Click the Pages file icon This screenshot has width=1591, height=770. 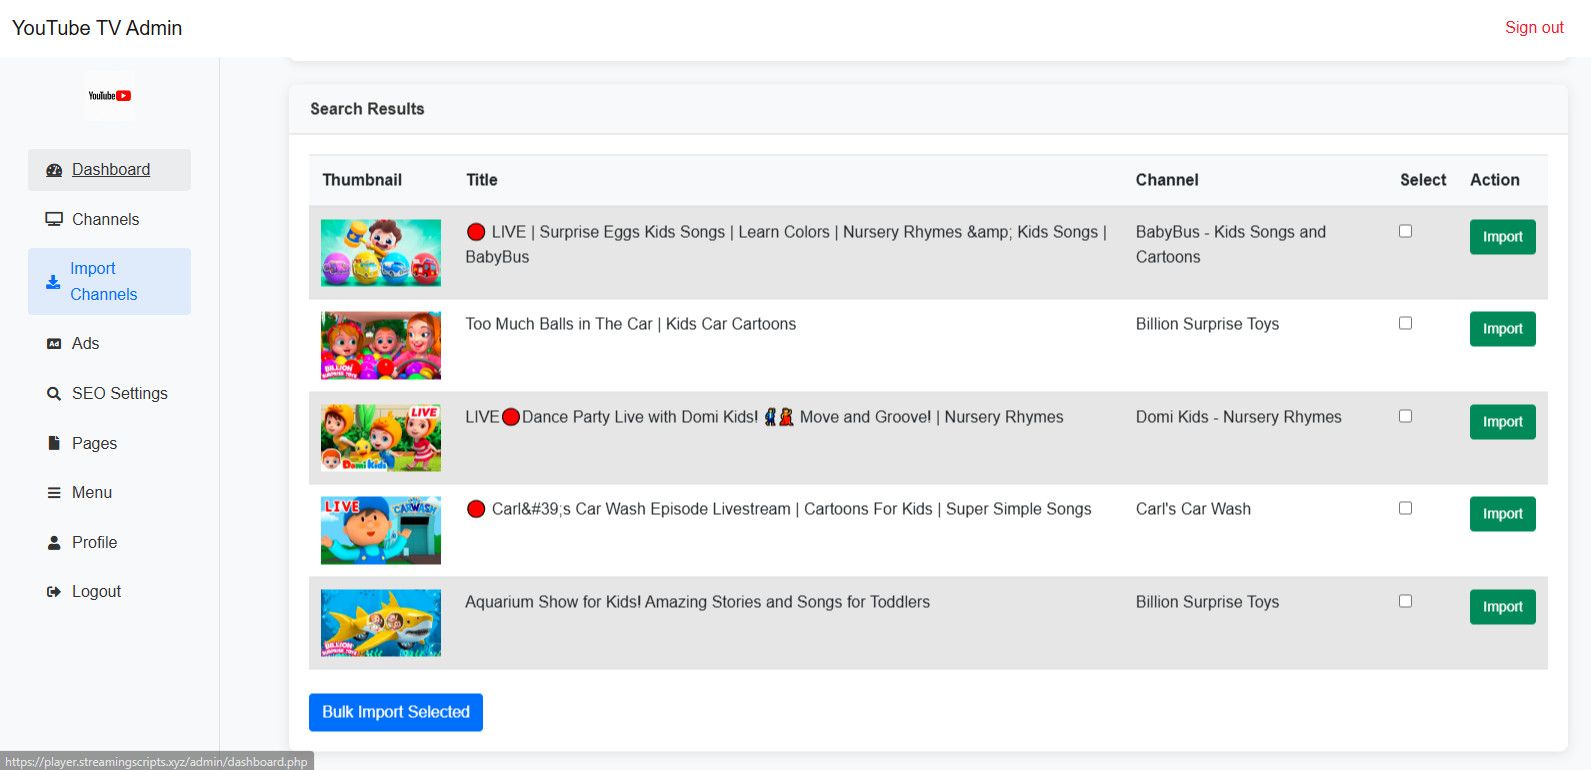54,443
